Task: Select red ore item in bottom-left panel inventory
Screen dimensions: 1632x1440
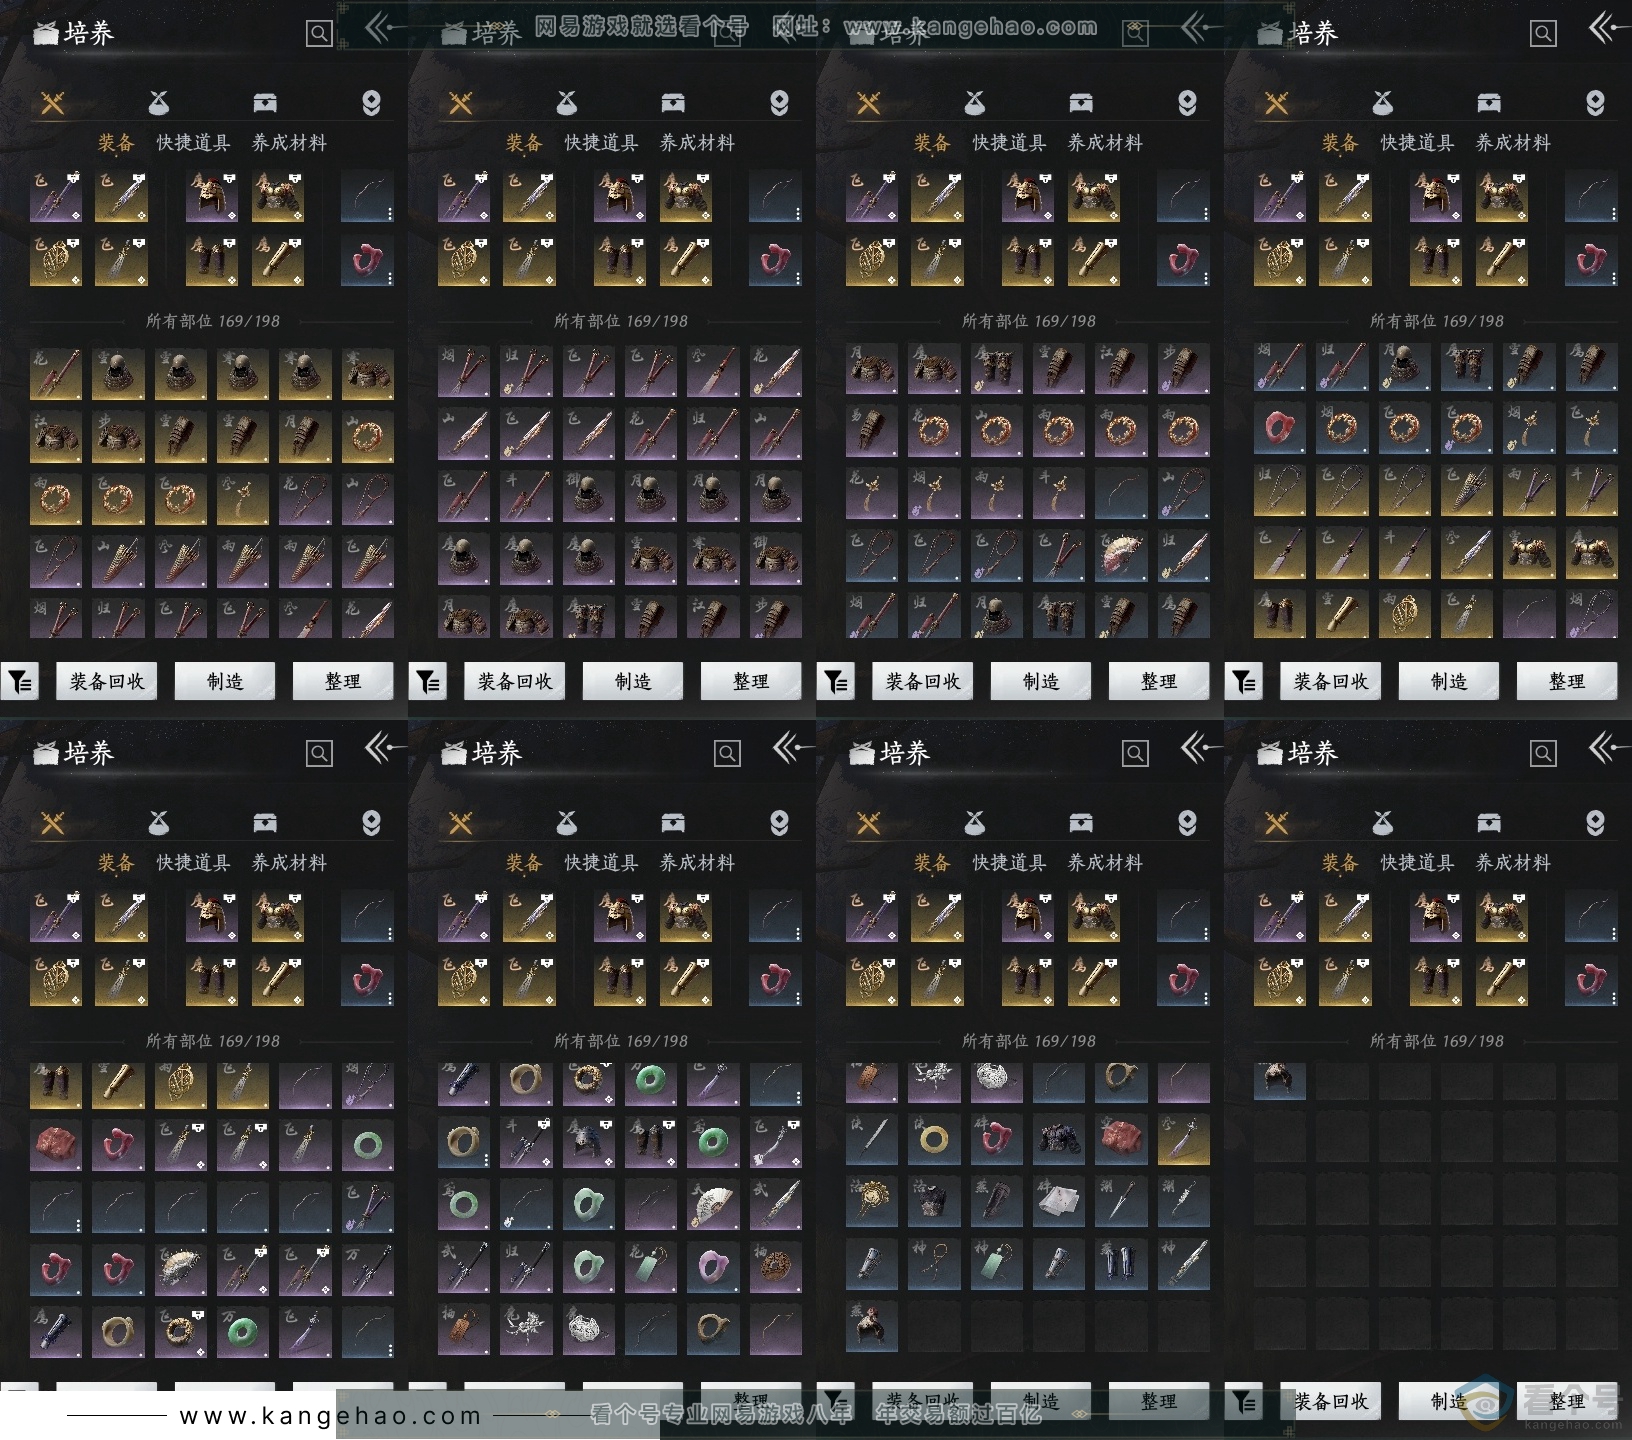Action: [x=55, y=1145]
